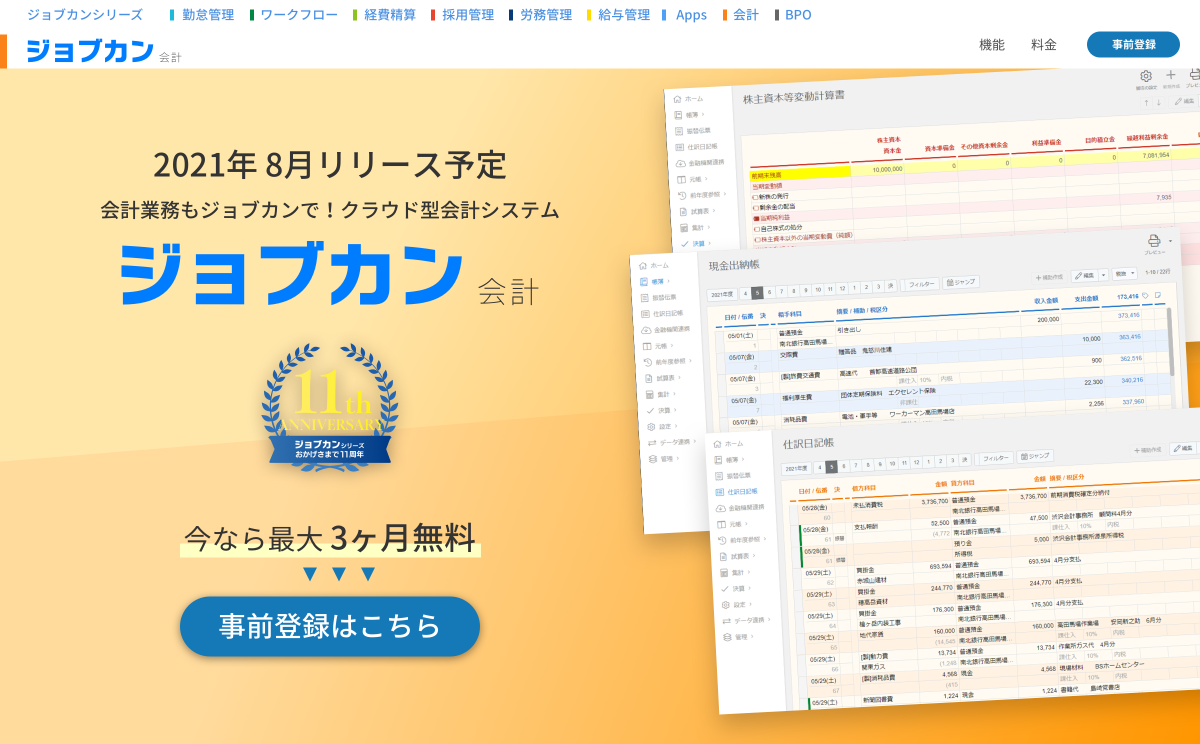Toggle 自己株式の処分 checkbox in 株主資本等変動計算書
The width and height of the screenshot is (1200, 744).
[x=757, y=229]
